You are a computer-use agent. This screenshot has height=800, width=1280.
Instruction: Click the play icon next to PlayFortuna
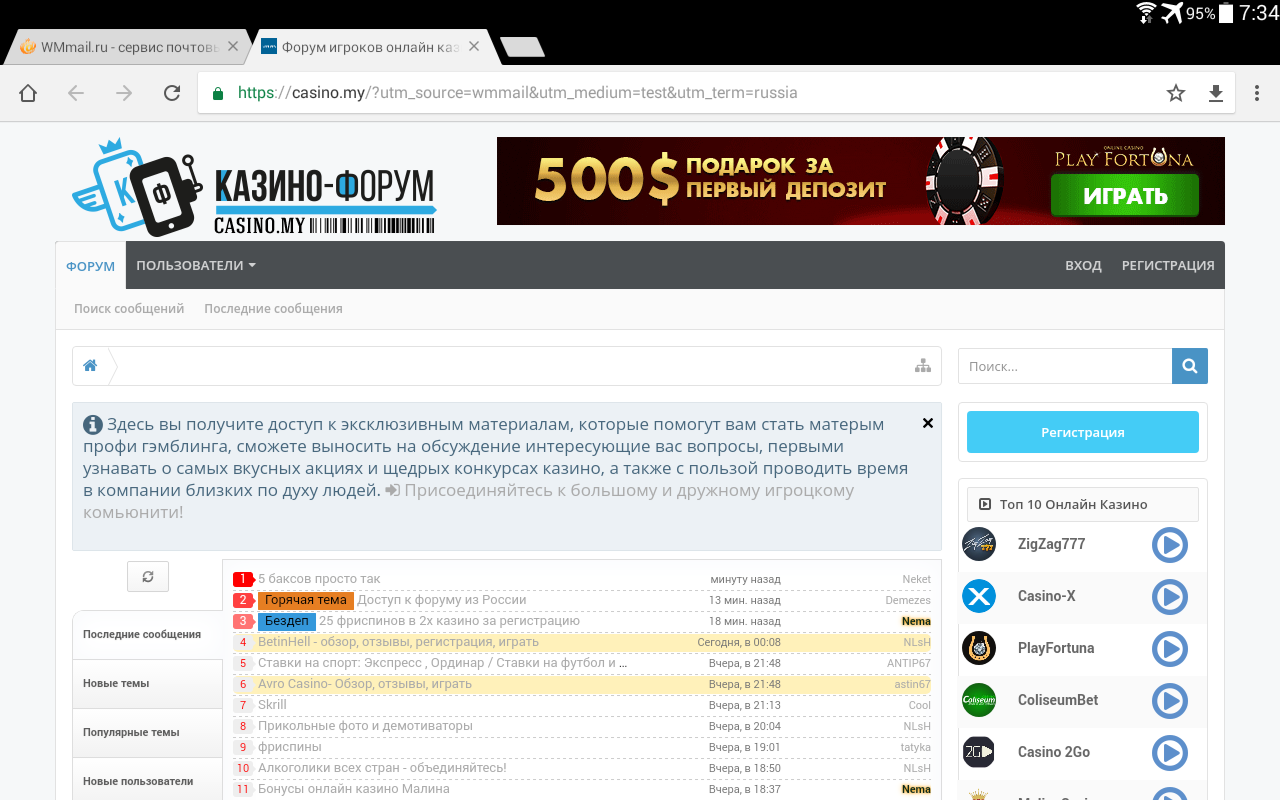(x=1169, y=649)
